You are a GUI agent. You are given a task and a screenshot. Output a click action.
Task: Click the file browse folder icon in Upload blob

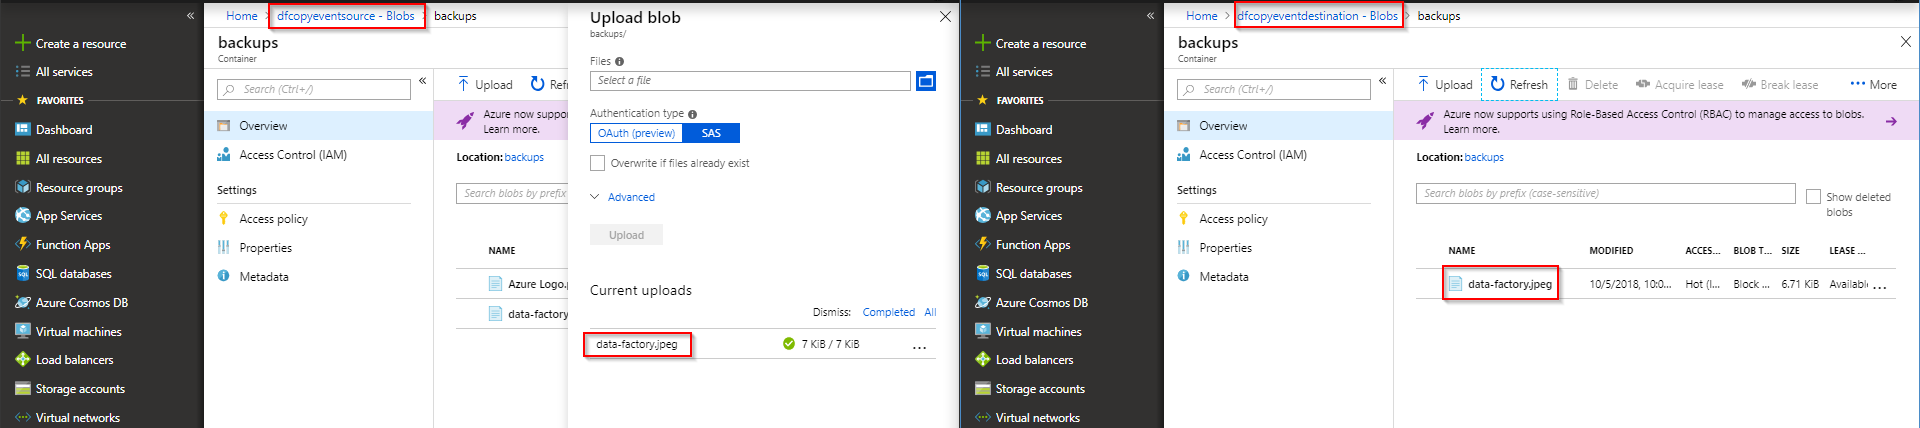[926, 81]
